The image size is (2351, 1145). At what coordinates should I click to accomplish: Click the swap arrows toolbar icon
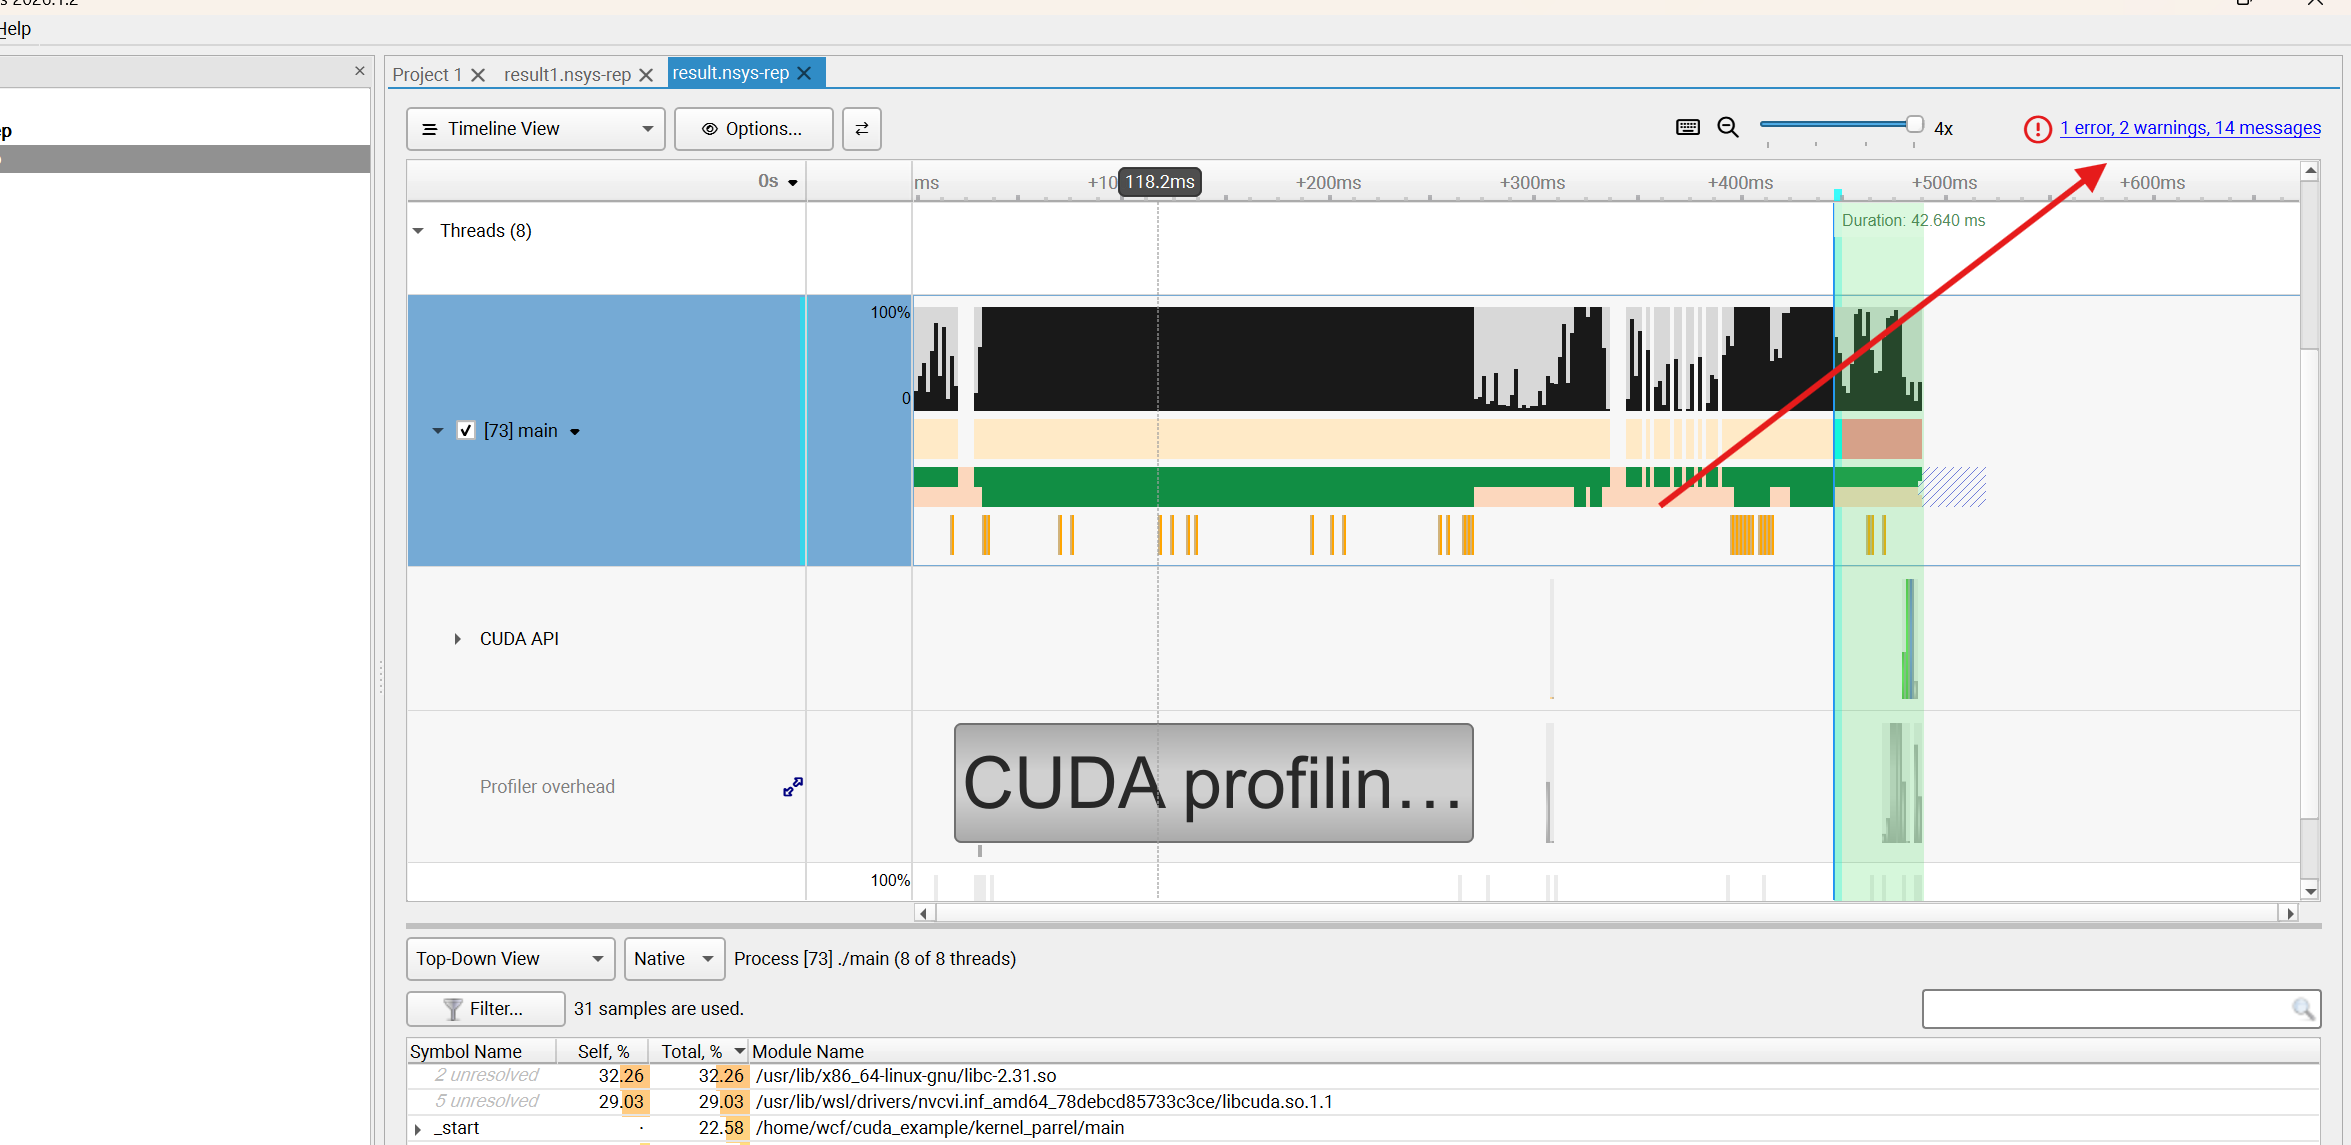pyautogui.click(x=861, y=129)
